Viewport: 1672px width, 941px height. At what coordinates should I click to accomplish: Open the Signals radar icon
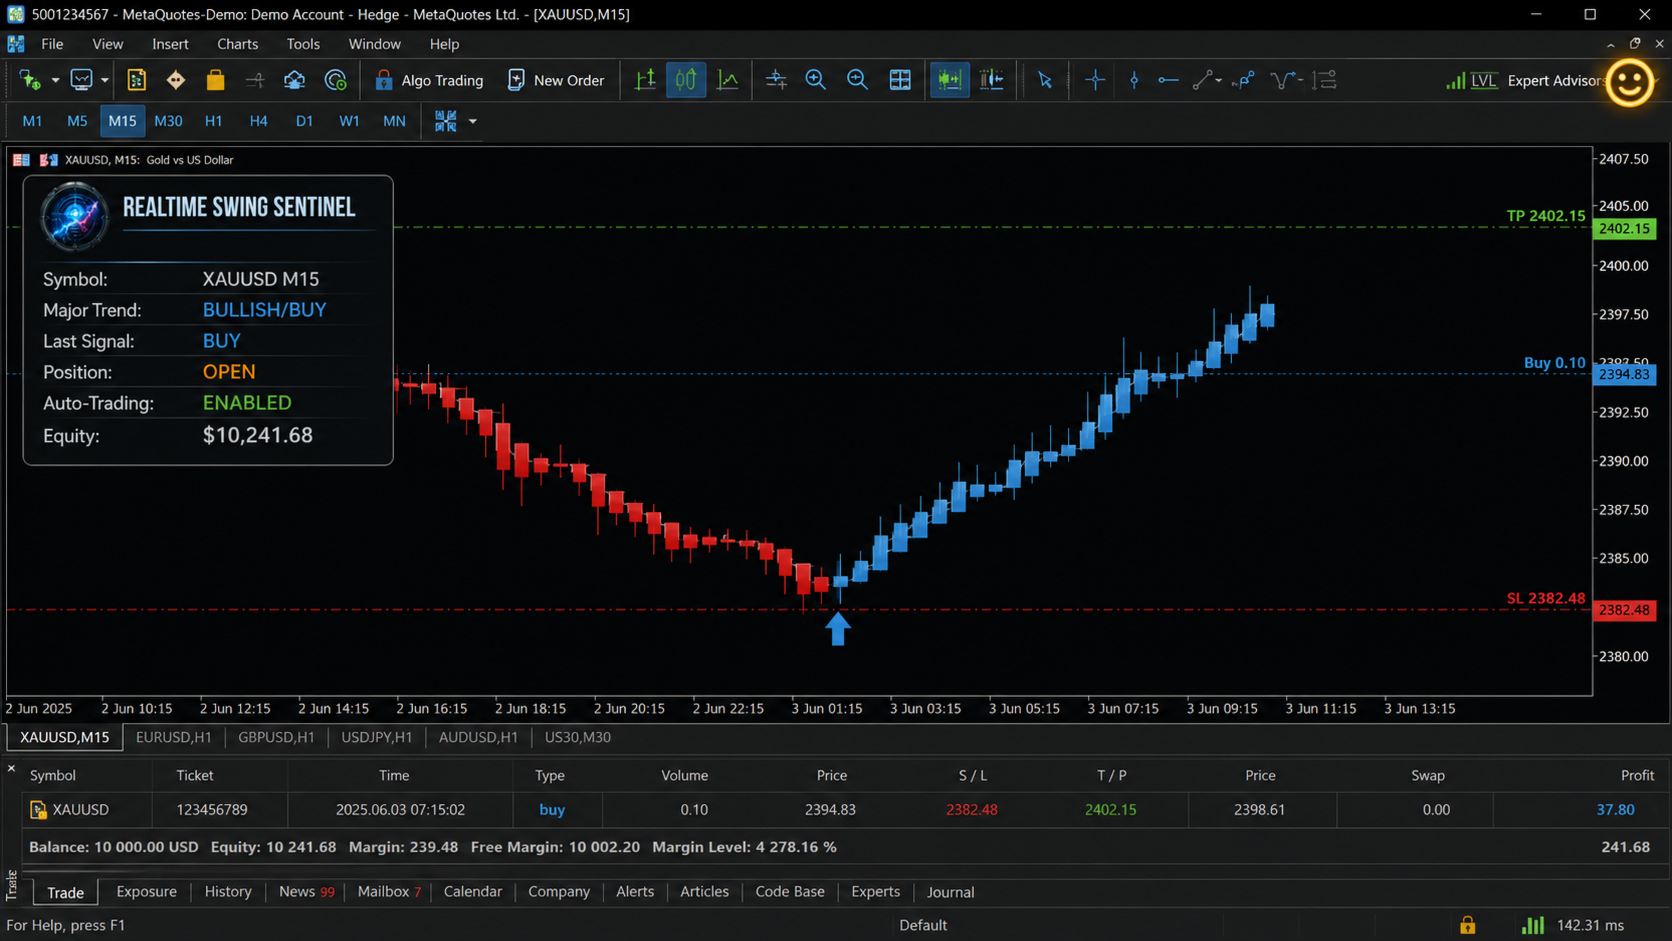[336, 80]
